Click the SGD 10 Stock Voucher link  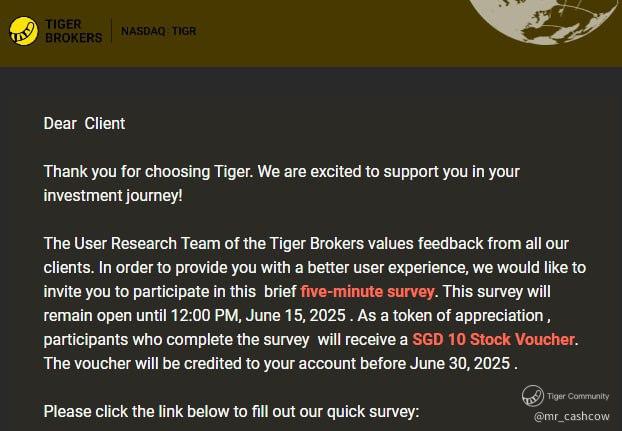point(493,340)
